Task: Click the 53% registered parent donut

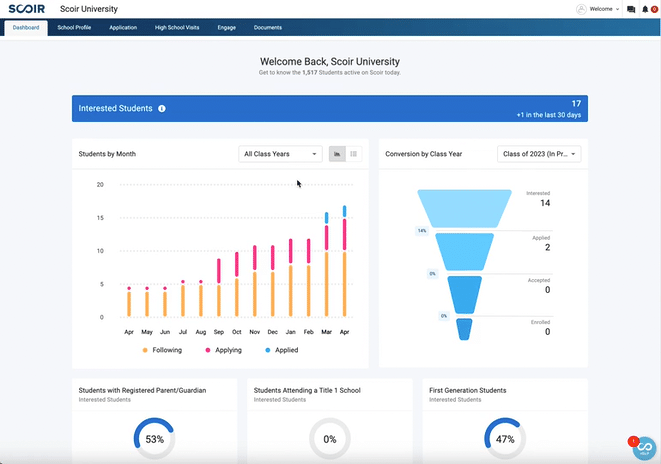Action: point(155,439)
